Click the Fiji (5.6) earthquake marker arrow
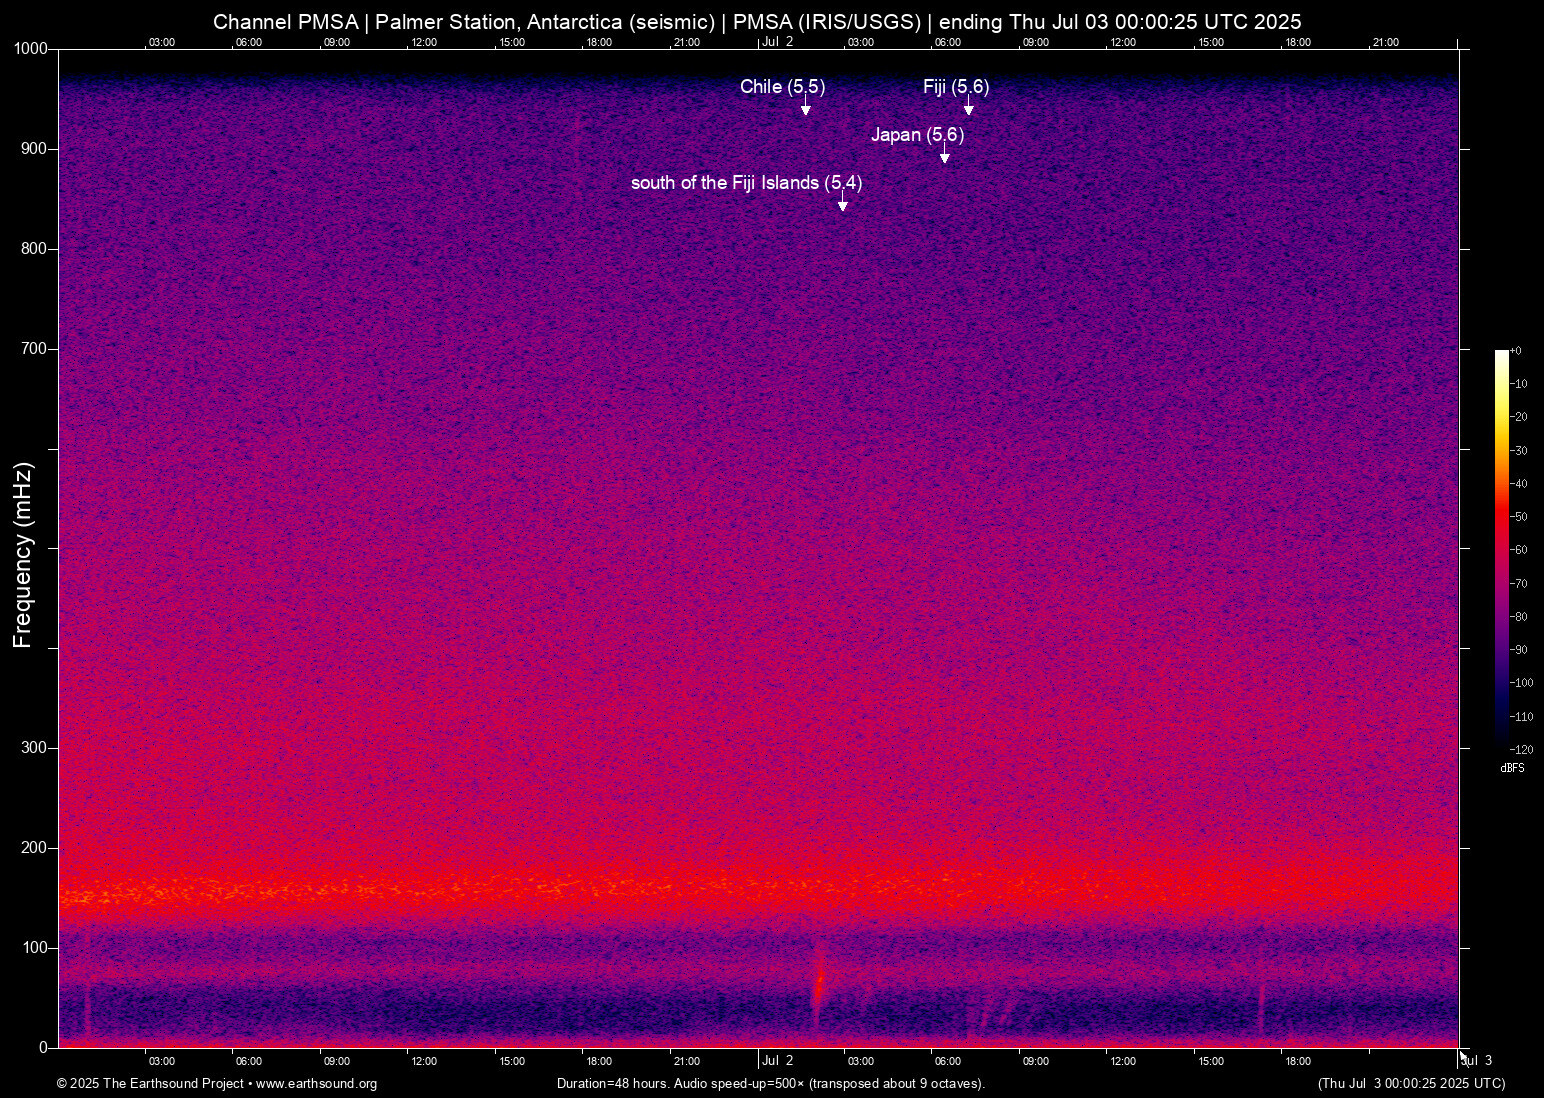Screen dimensions: 1544x1098 967,108
